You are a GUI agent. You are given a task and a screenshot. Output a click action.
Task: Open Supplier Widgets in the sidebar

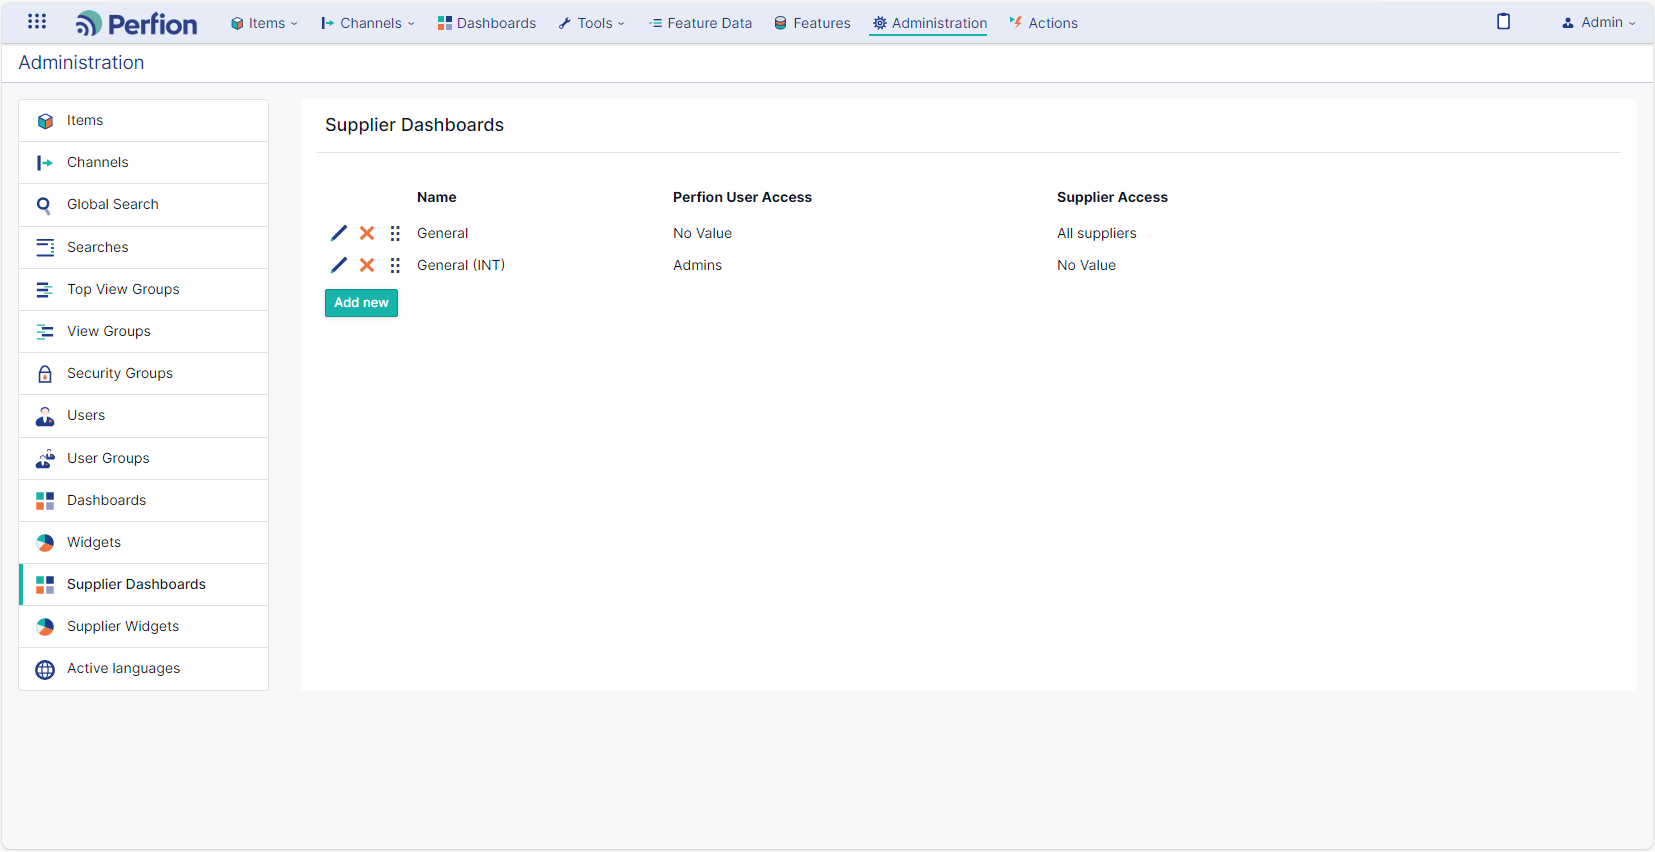143,626
